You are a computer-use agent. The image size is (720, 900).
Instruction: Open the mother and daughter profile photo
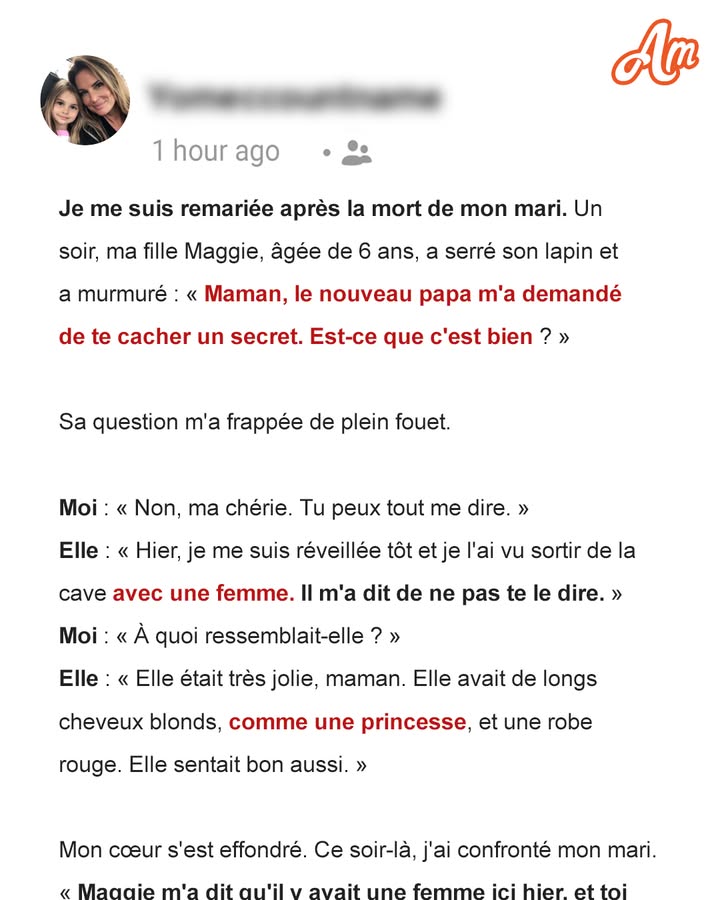(x=85, y=100)
